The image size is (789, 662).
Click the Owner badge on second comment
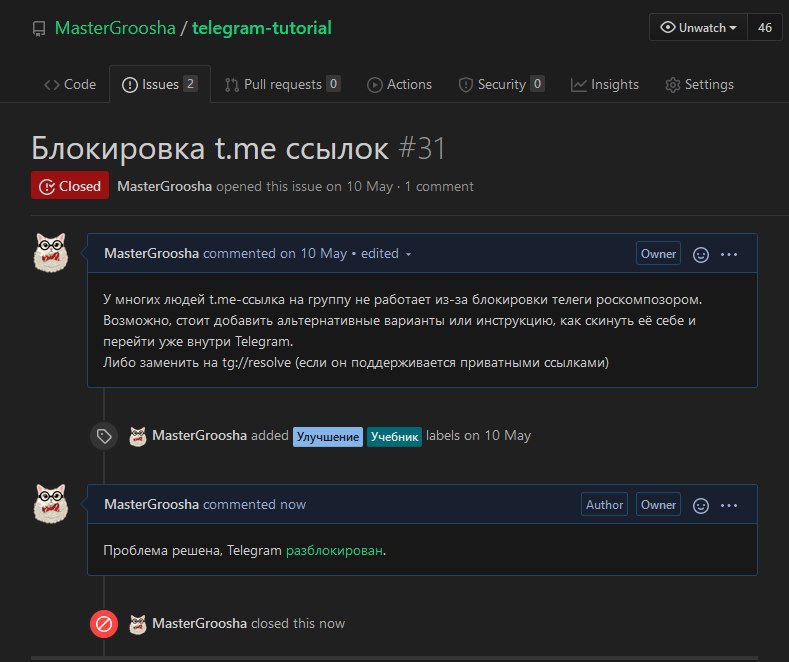pyautogui.click(x=658, y=505)
